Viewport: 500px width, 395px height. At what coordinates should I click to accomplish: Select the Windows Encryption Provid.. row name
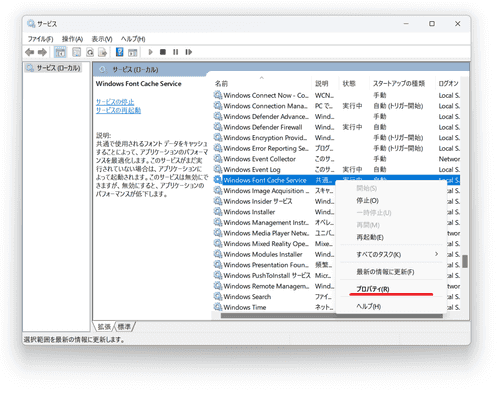(265, 138)
